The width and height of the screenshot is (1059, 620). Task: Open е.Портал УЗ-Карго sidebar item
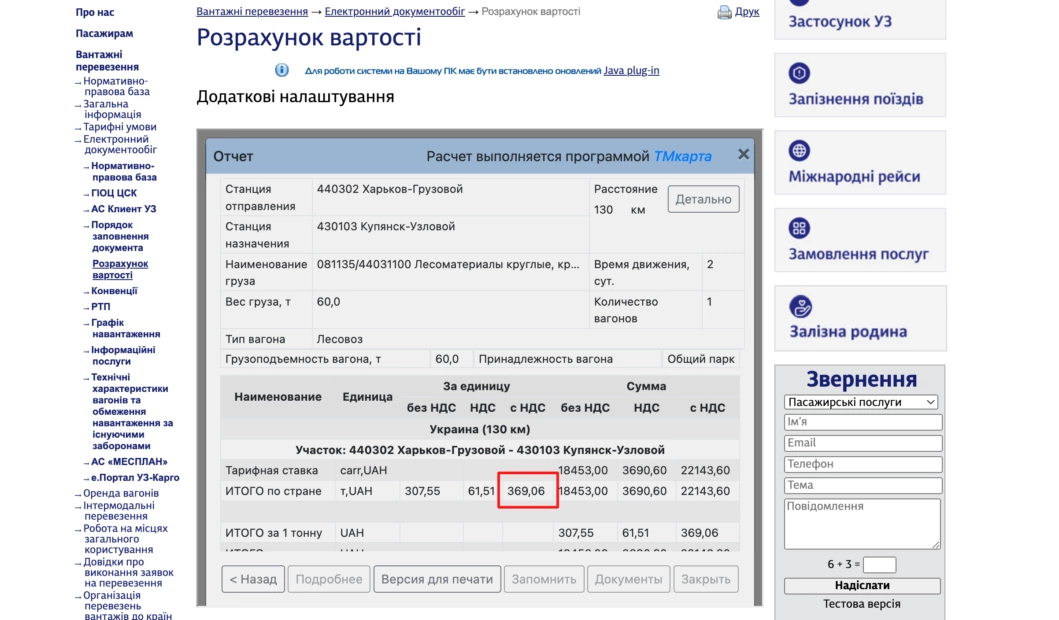[135, 477]
